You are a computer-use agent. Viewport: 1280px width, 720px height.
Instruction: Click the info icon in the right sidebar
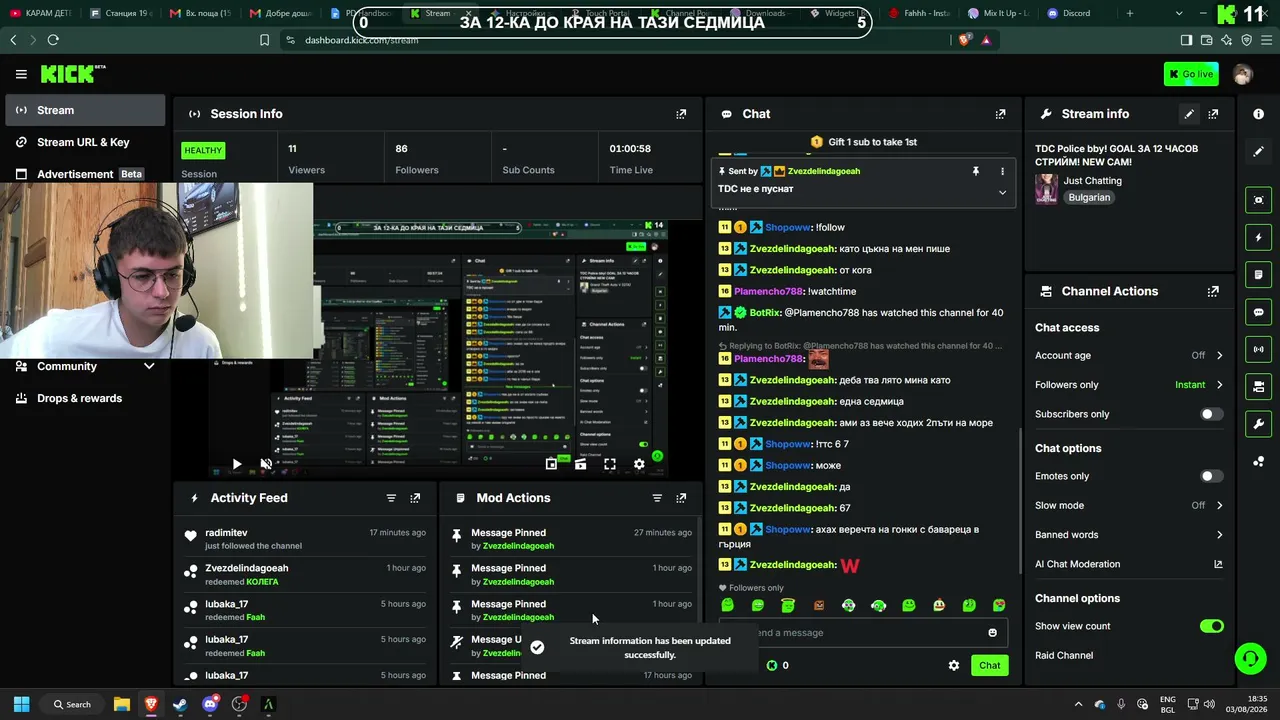(x=1258, y=114)
